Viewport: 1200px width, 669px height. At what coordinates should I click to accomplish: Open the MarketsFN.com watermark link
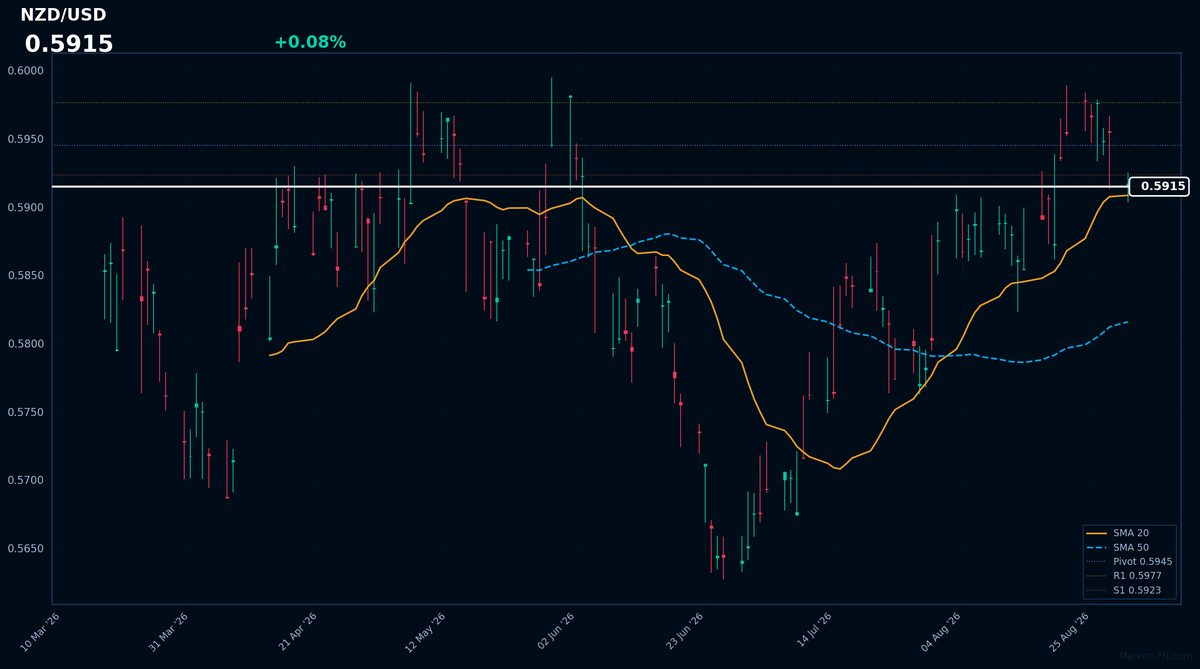(x=1154, y=656)
